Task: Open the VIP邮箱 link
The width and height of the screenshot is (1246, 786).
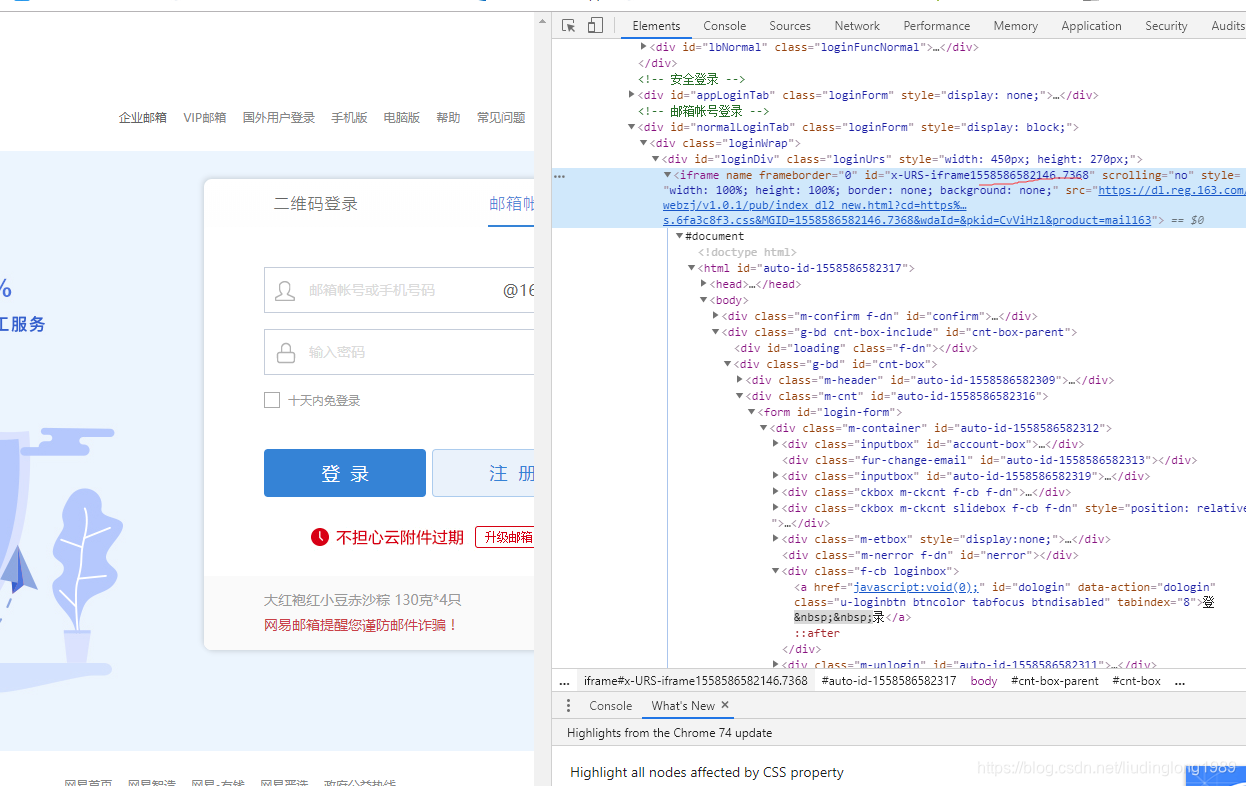Action: 205,118
